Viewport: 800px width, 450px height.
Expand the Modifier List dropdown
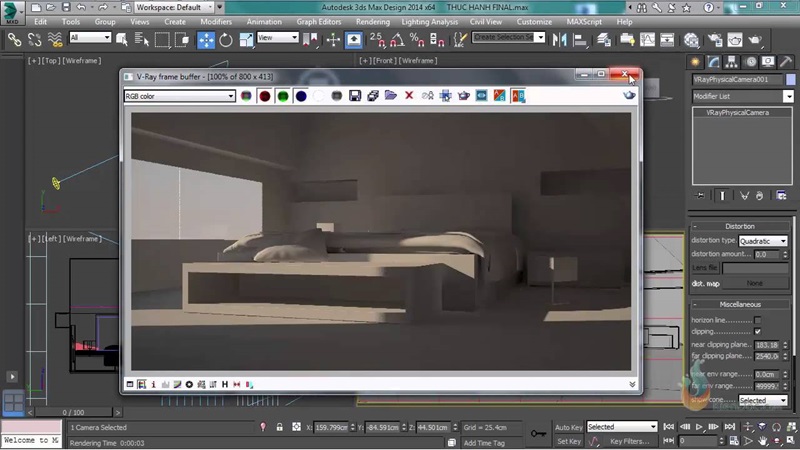(788, 97)
